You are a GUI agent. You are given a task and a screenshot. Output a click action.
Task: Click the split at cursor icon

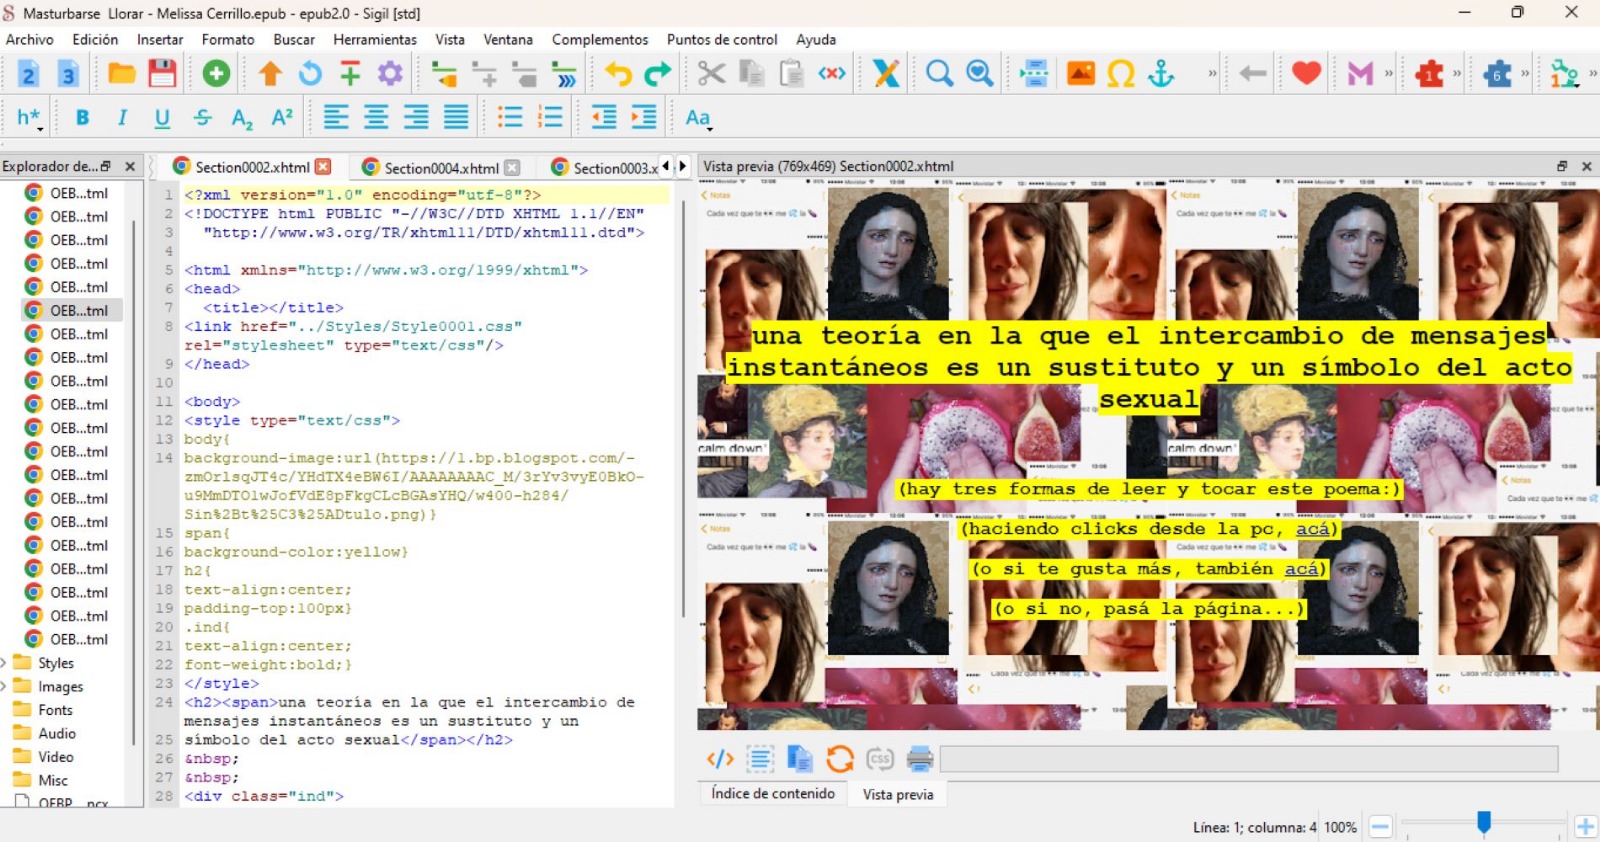click(1034, 73)
